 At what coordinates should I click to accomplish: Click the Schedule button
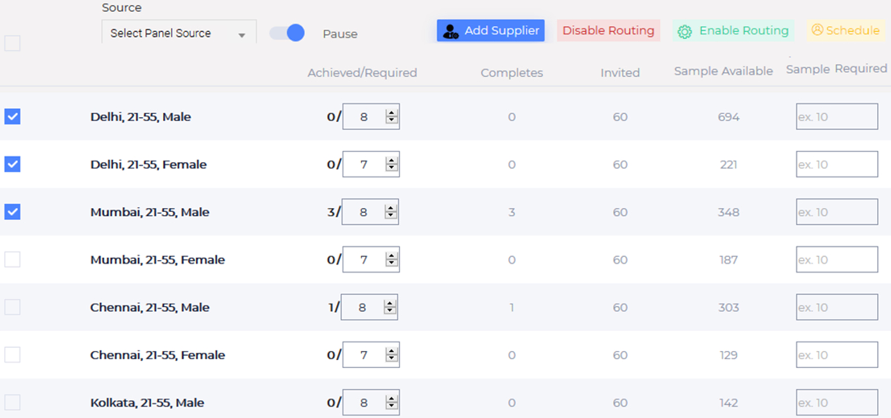coord(845,31)
